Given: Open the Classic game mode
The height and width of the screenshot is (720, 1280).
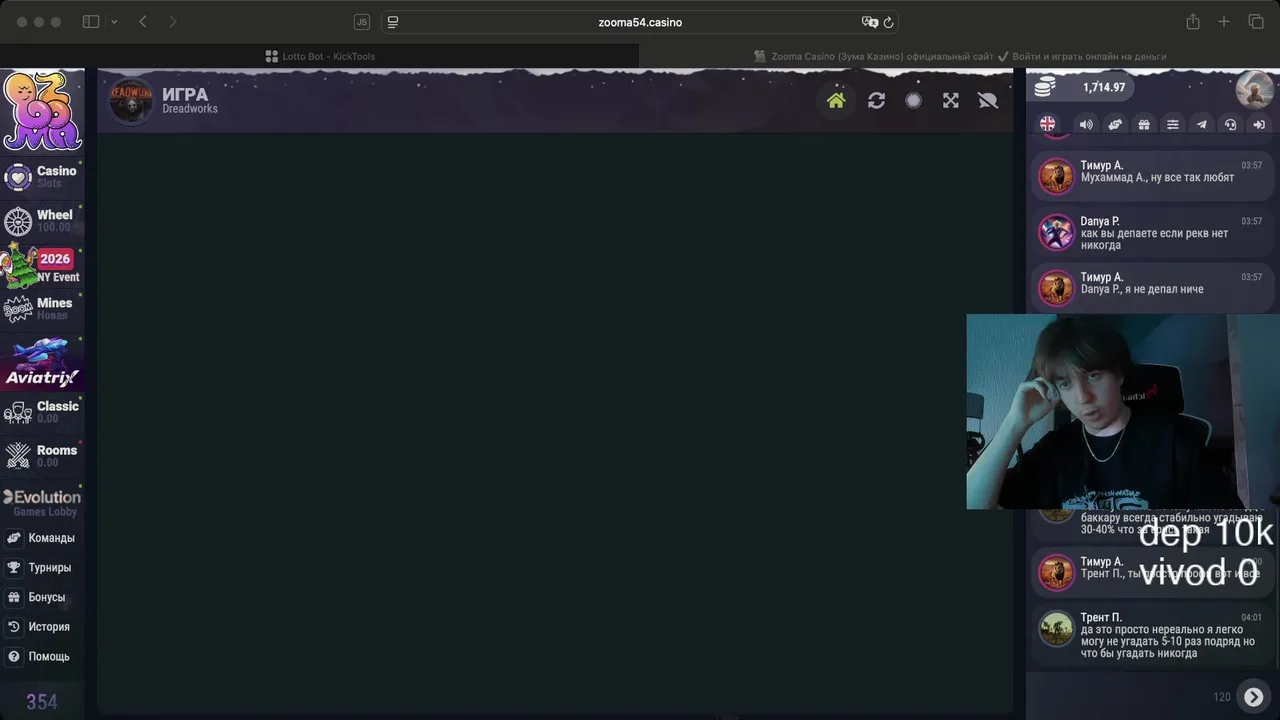Looking at the screenshot, I should (41, 411).
